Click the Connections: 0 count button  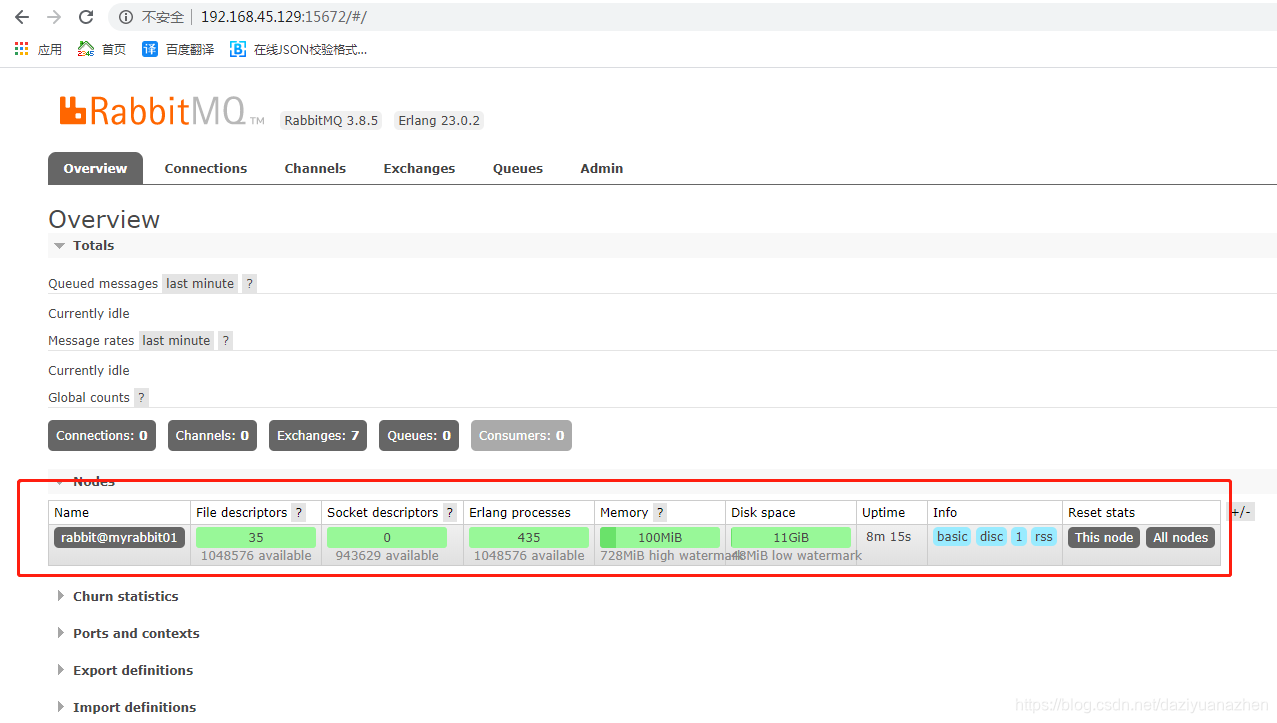click(x=102, y=436)
